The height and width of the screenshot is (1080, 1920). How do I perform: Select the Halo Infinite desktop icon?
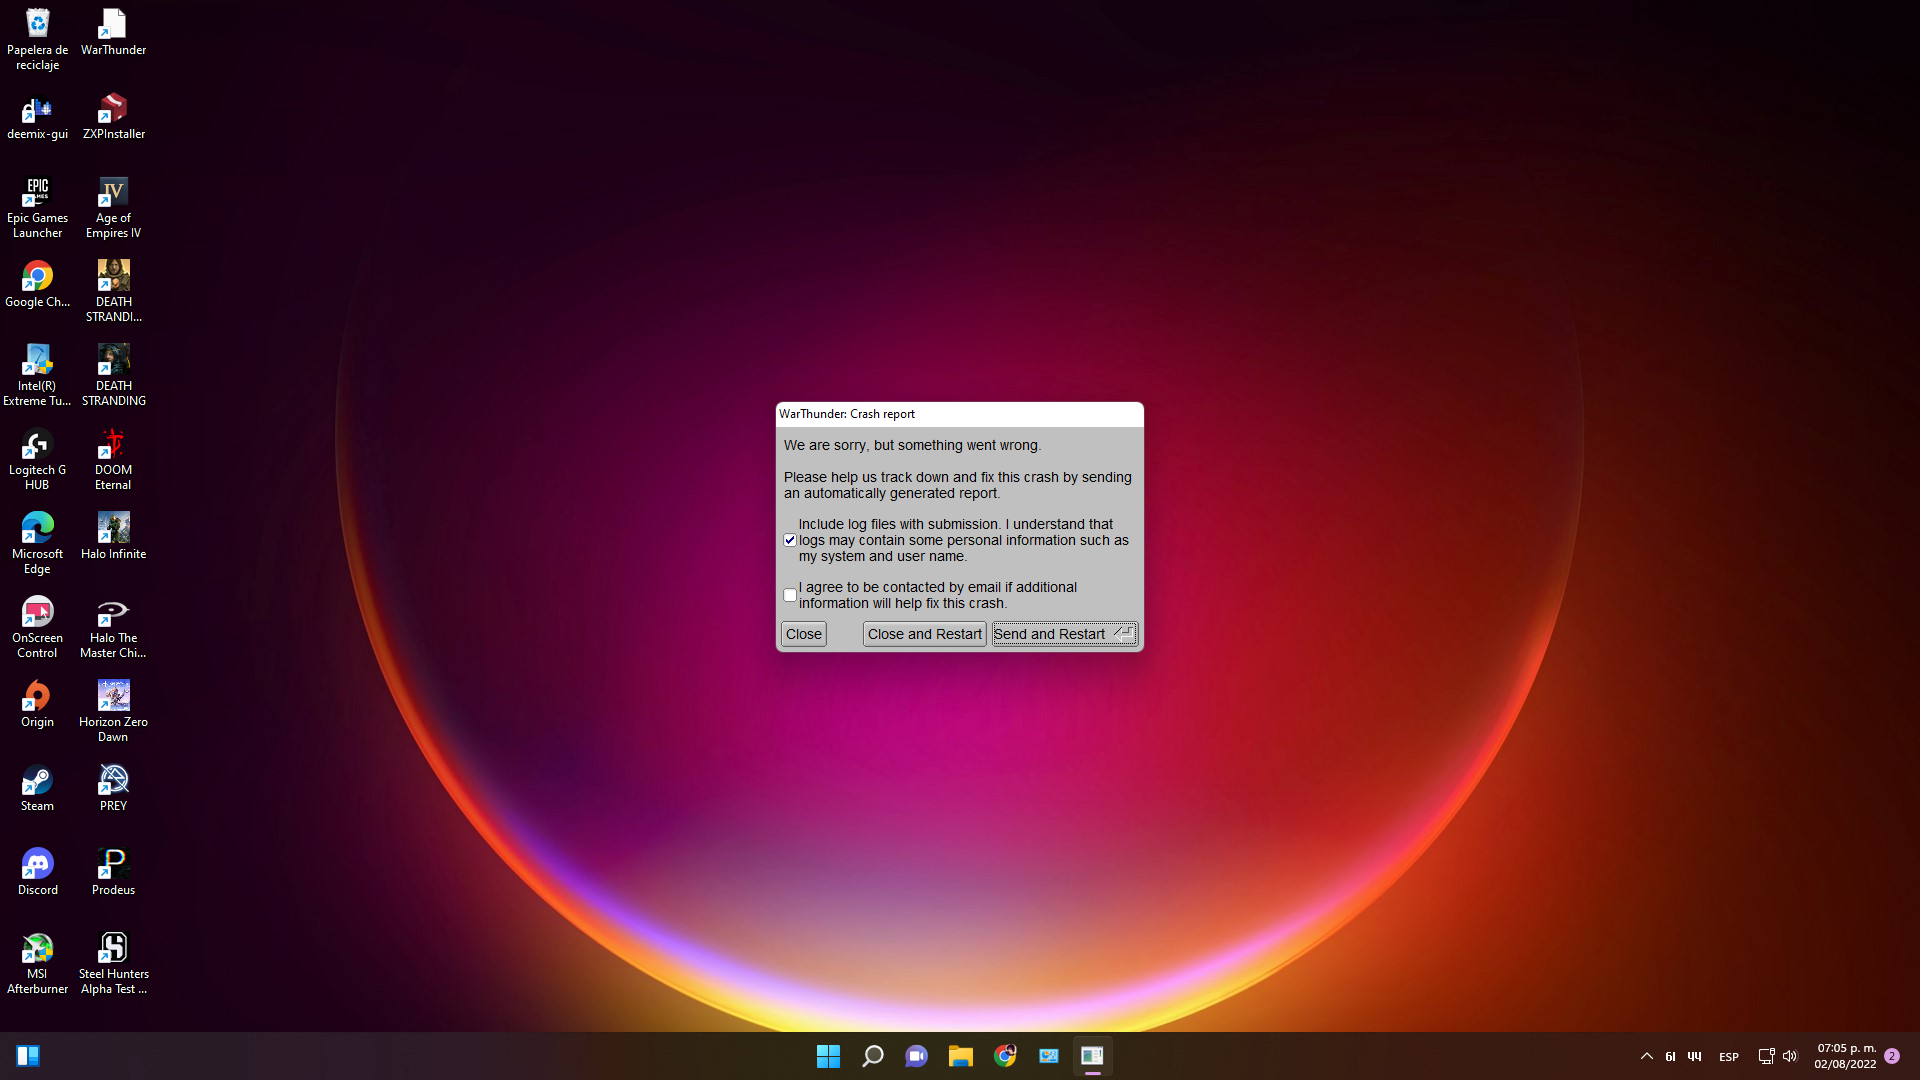point(113,537)
